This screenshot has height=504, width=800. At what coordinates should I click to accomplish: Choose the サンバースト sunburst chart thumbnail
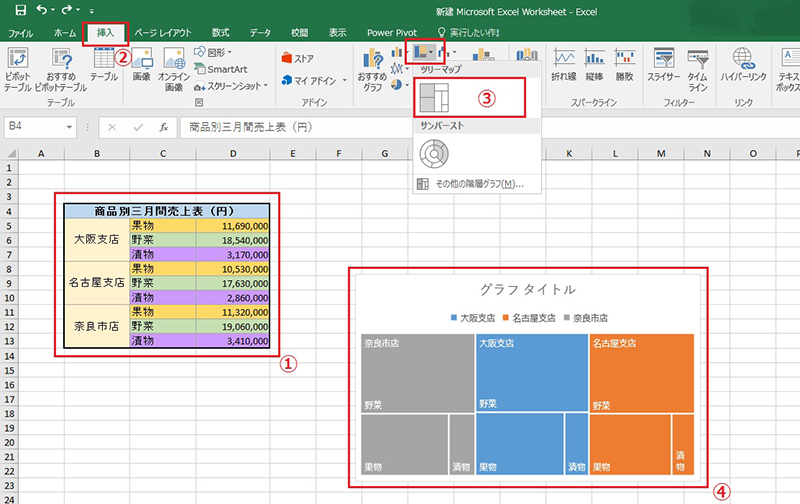(x=434, y=154)
